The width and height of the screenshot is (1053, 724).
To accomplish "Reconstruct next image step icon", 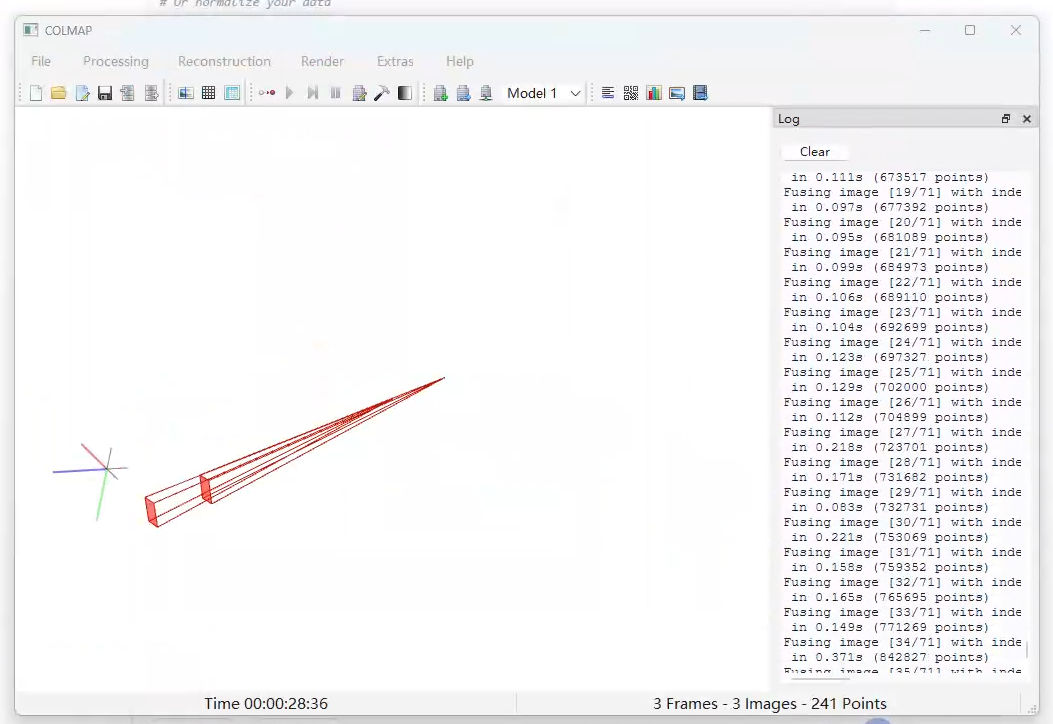I will (x=312, y=93).
